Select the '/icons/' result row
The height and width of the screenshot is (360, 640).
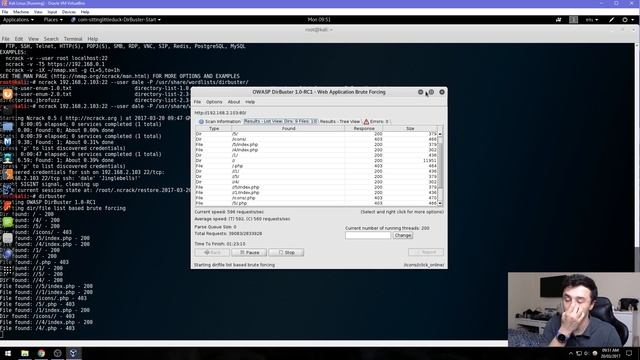316,139
